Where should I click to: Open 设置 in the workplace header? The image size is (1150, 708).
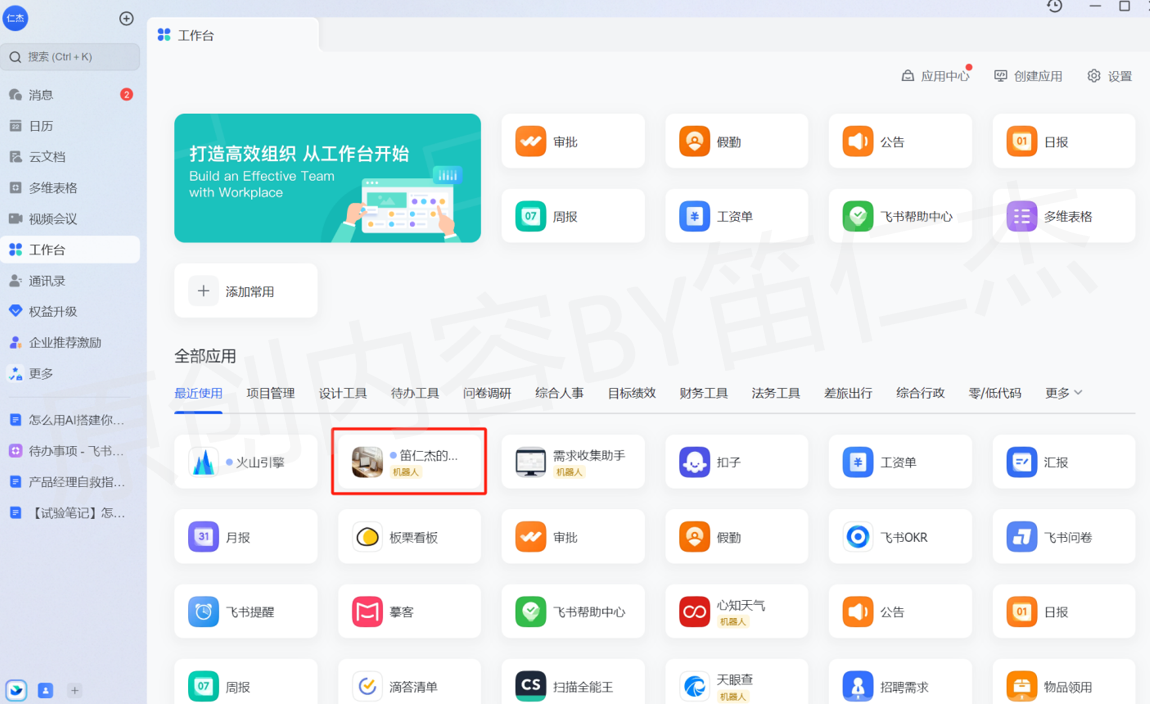(x=1109, y=76)
